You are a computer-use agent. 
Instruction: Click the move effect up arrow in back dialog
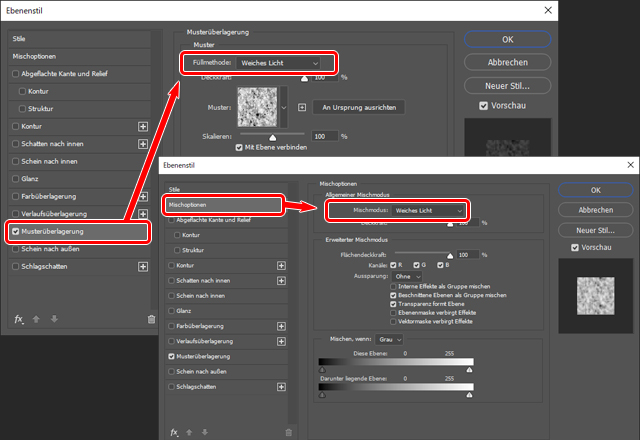click(36, 319)
